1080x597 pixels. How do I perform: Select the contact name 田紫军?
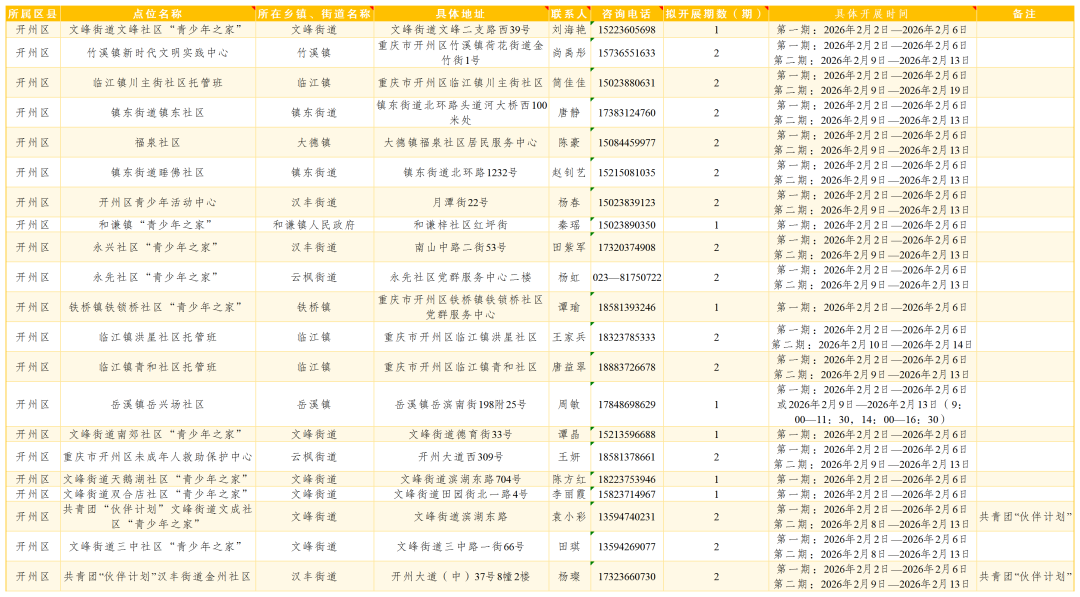click(x=569, y=247)
